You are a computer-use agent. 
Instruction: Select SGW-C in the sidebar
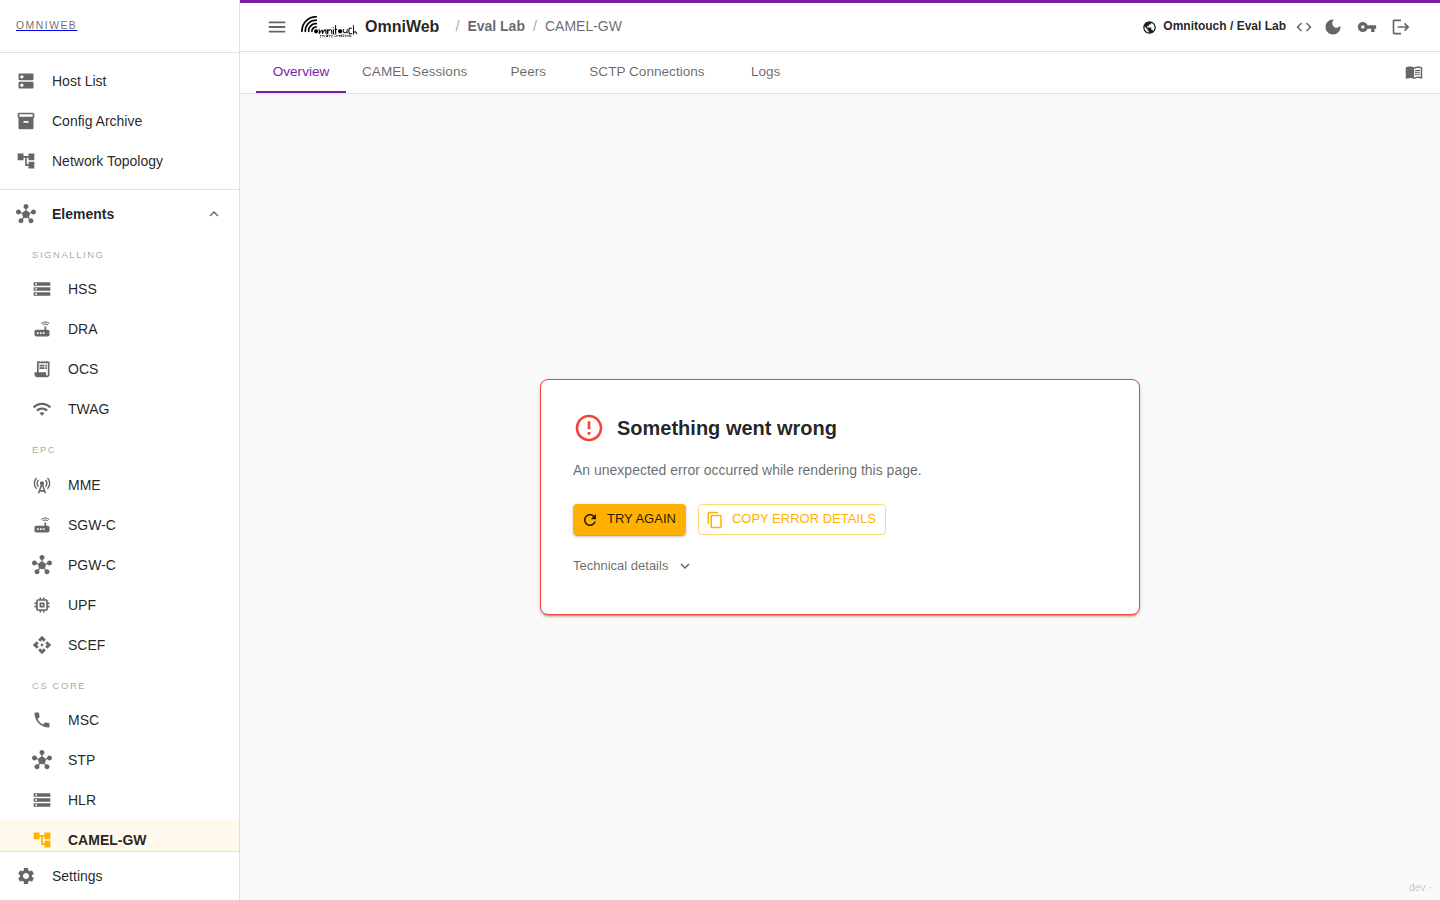120,525
